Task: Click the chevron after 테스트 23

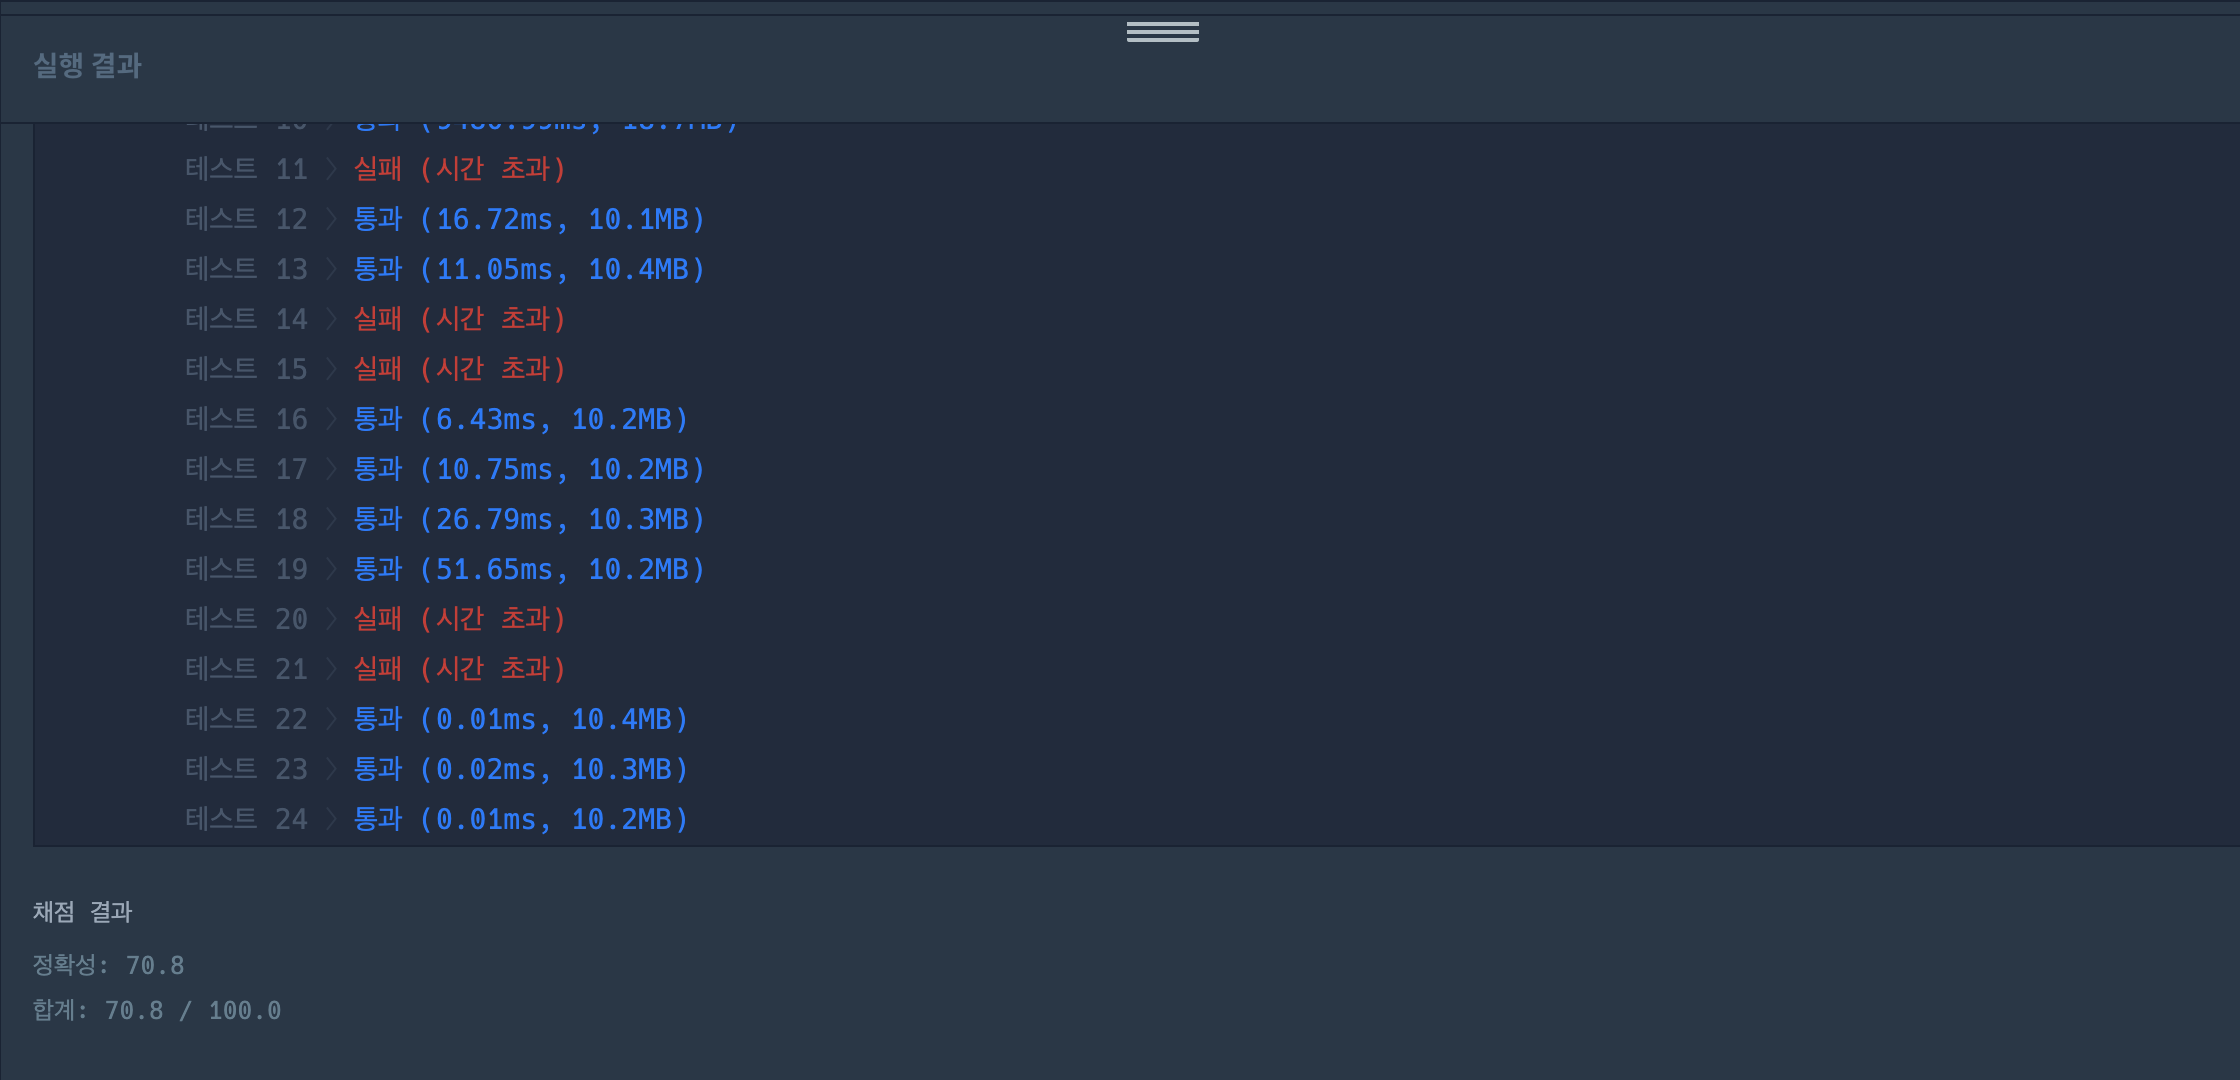Action: pyautogui.click(x=331, y=769)
